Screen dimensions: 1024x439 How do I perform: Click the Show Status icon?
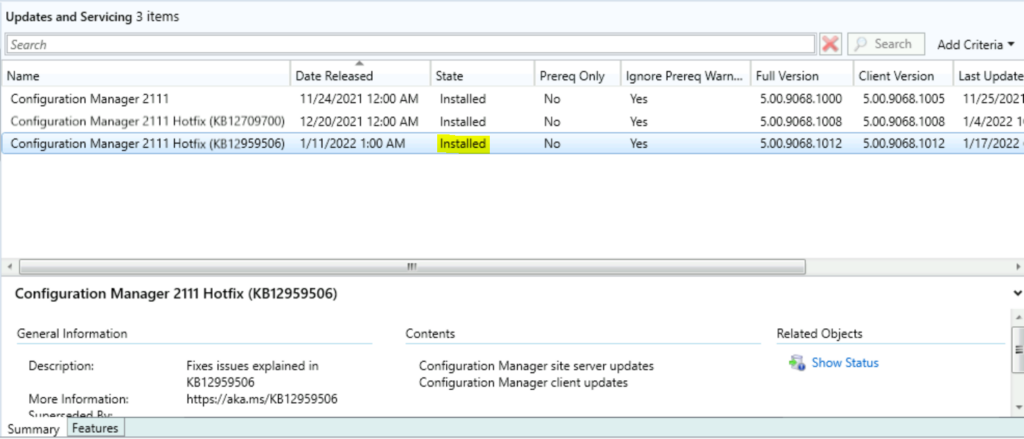797,363
